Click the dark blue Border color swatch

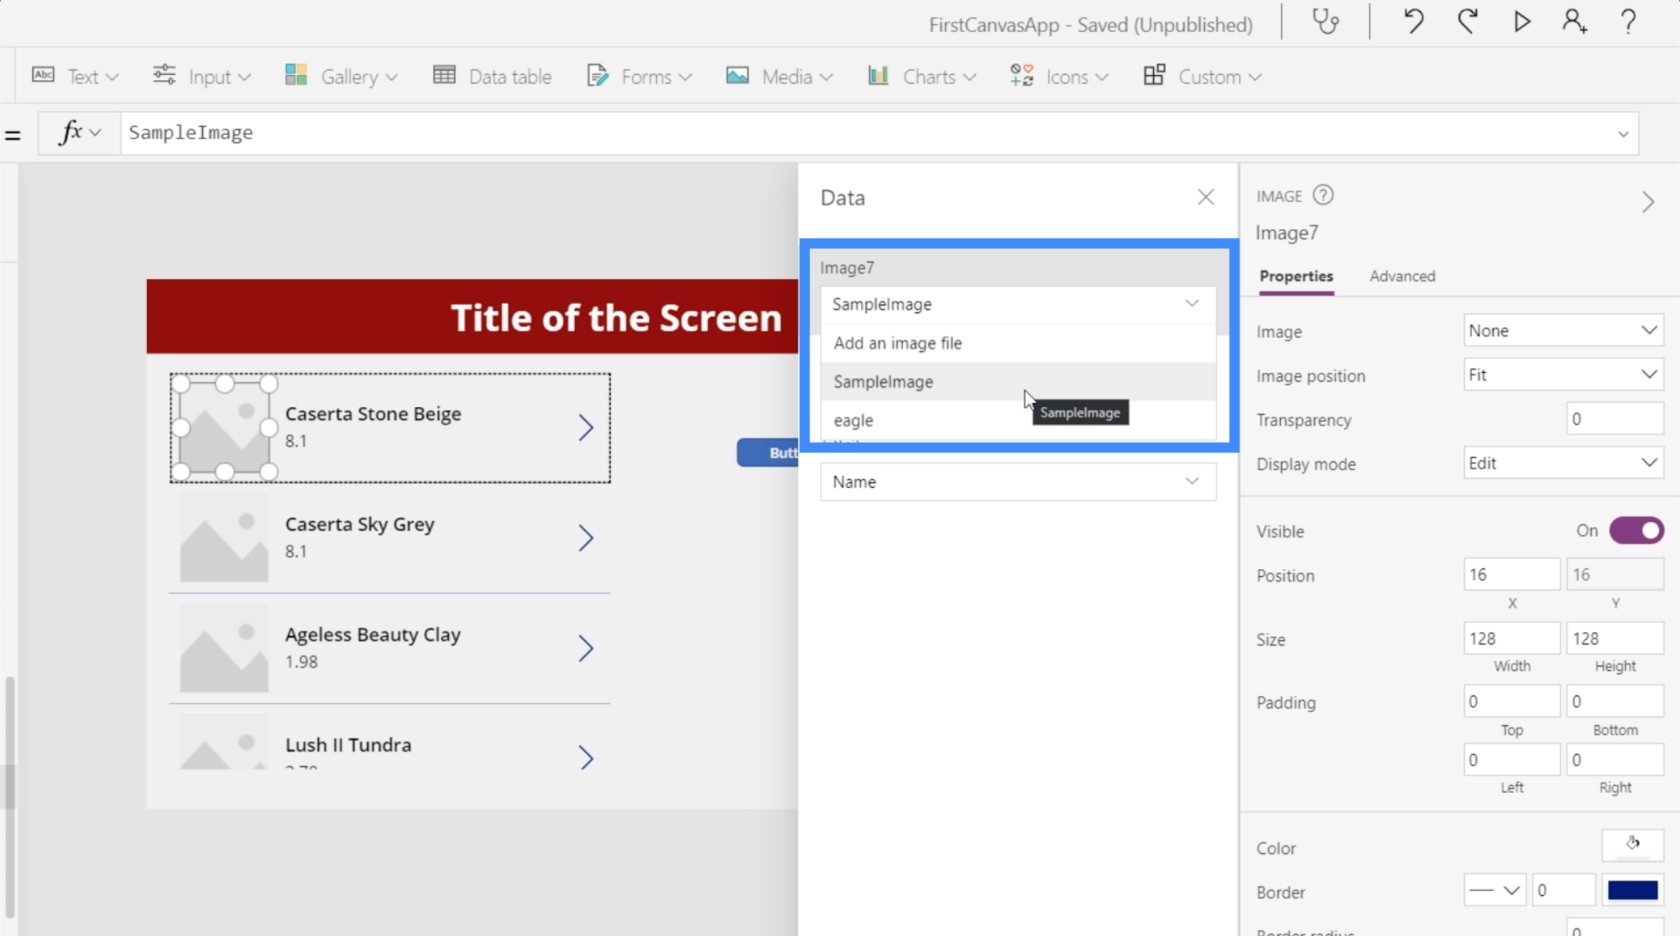pos(1632,890)
